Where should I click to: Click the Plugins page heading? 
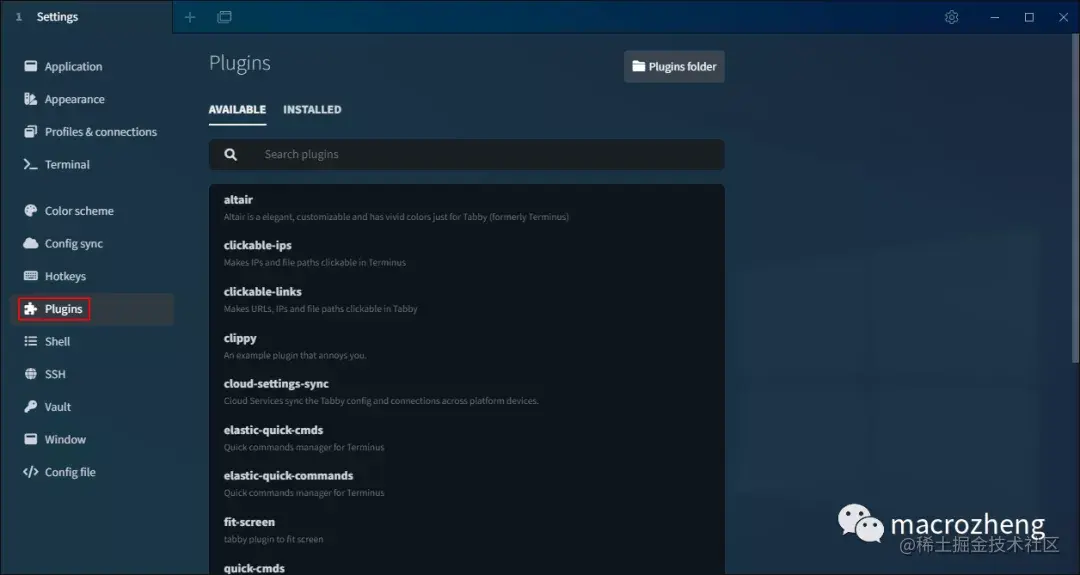[x=240, y=63]
